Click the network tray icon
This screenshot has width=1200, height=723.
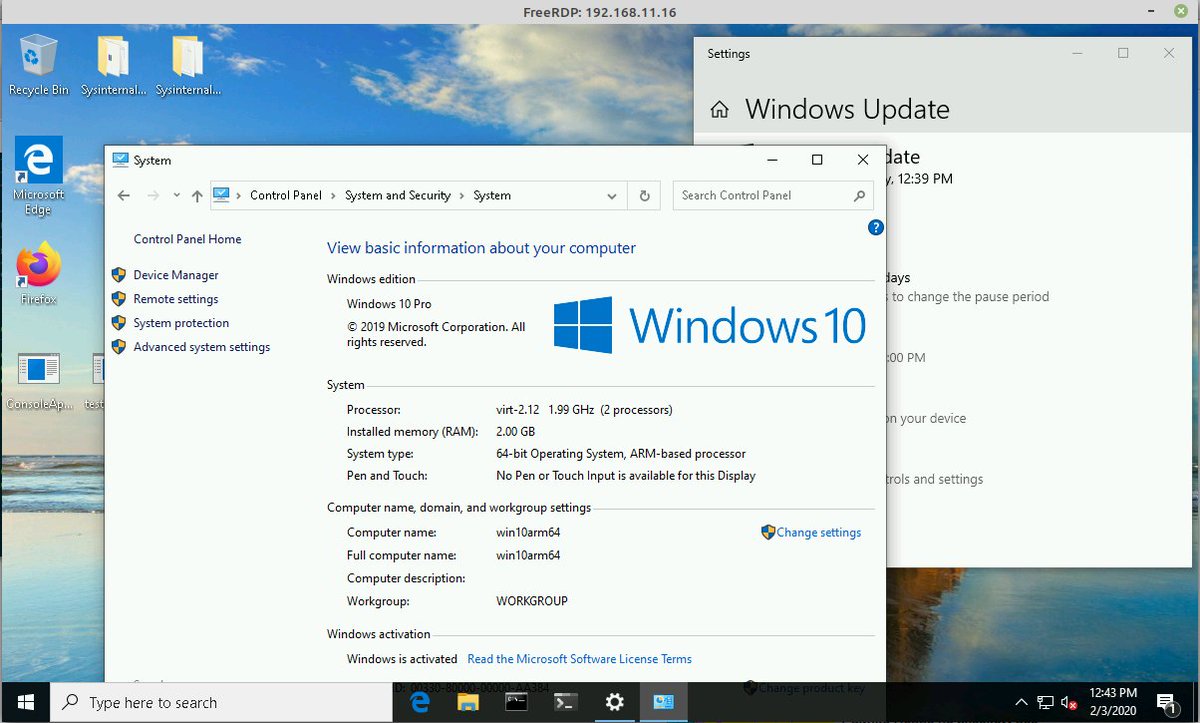pyautogui.click(x=1045, y=702)
